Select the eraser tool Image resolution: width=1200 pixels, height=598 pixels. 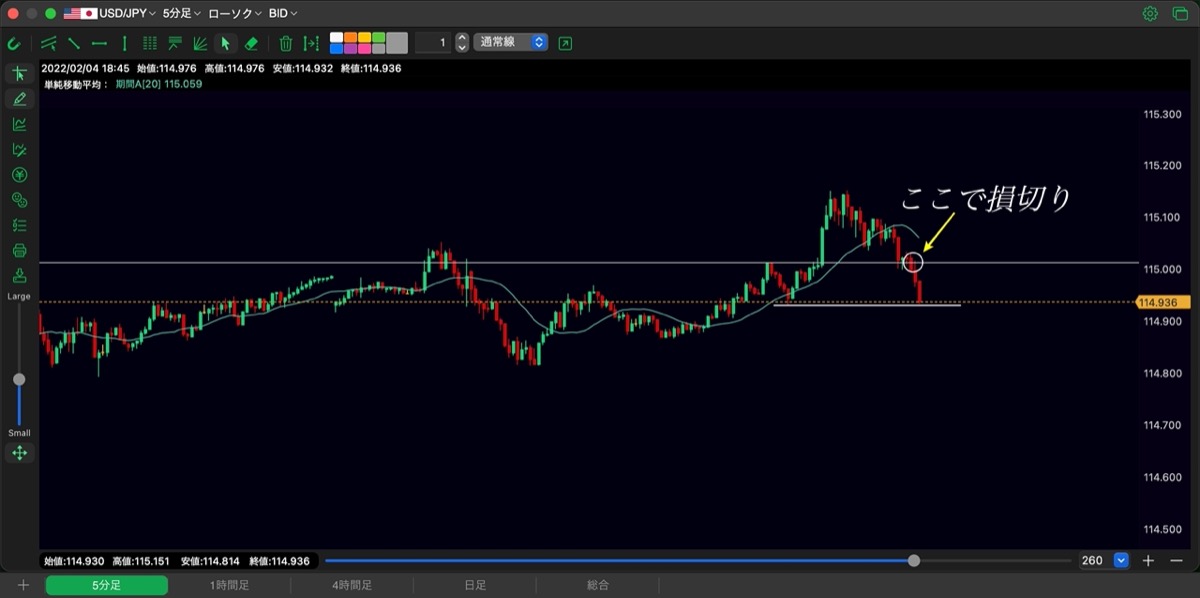(x=251, y=43)
